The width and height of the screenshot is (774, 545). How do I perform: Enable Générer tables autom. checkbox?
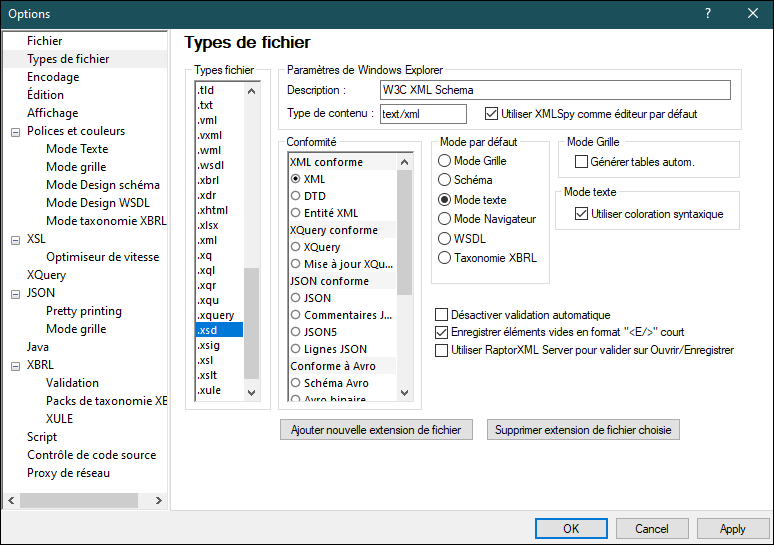[x=581, y=162]
